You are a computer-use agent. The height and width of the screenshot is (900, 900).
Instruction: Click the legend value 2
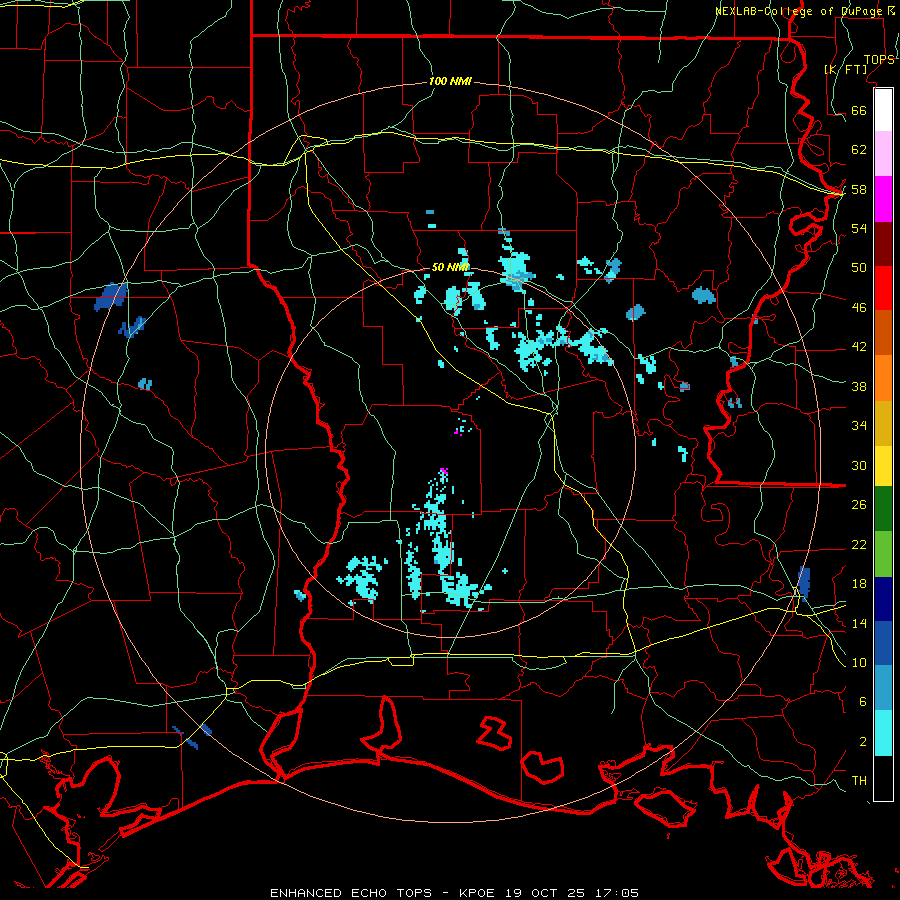863,741
